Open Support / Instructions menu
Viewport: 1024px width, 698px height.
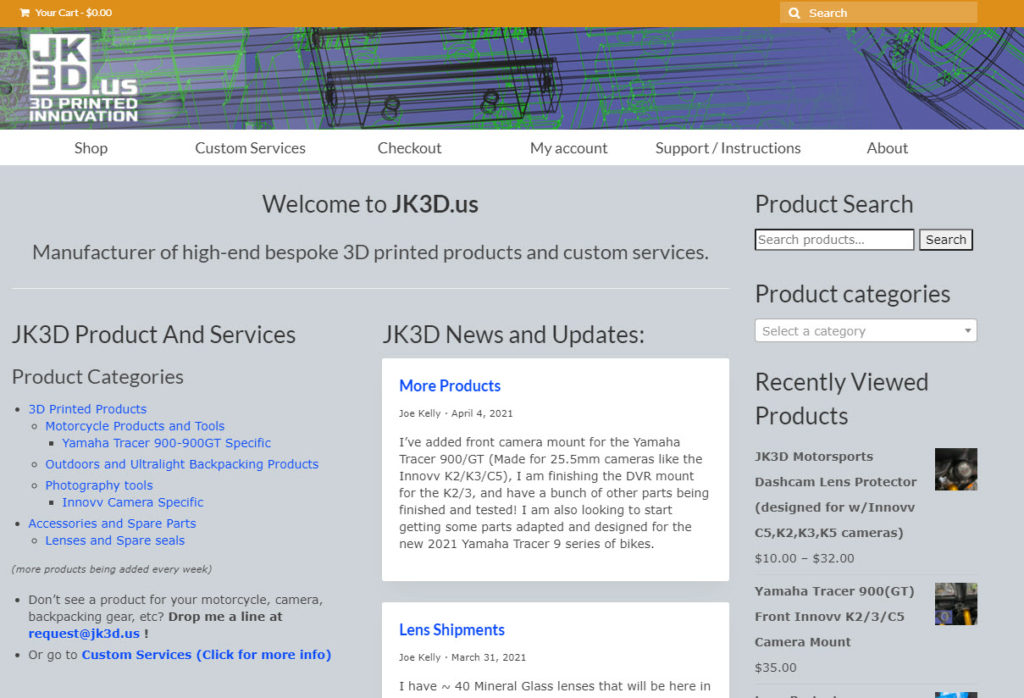728,148
